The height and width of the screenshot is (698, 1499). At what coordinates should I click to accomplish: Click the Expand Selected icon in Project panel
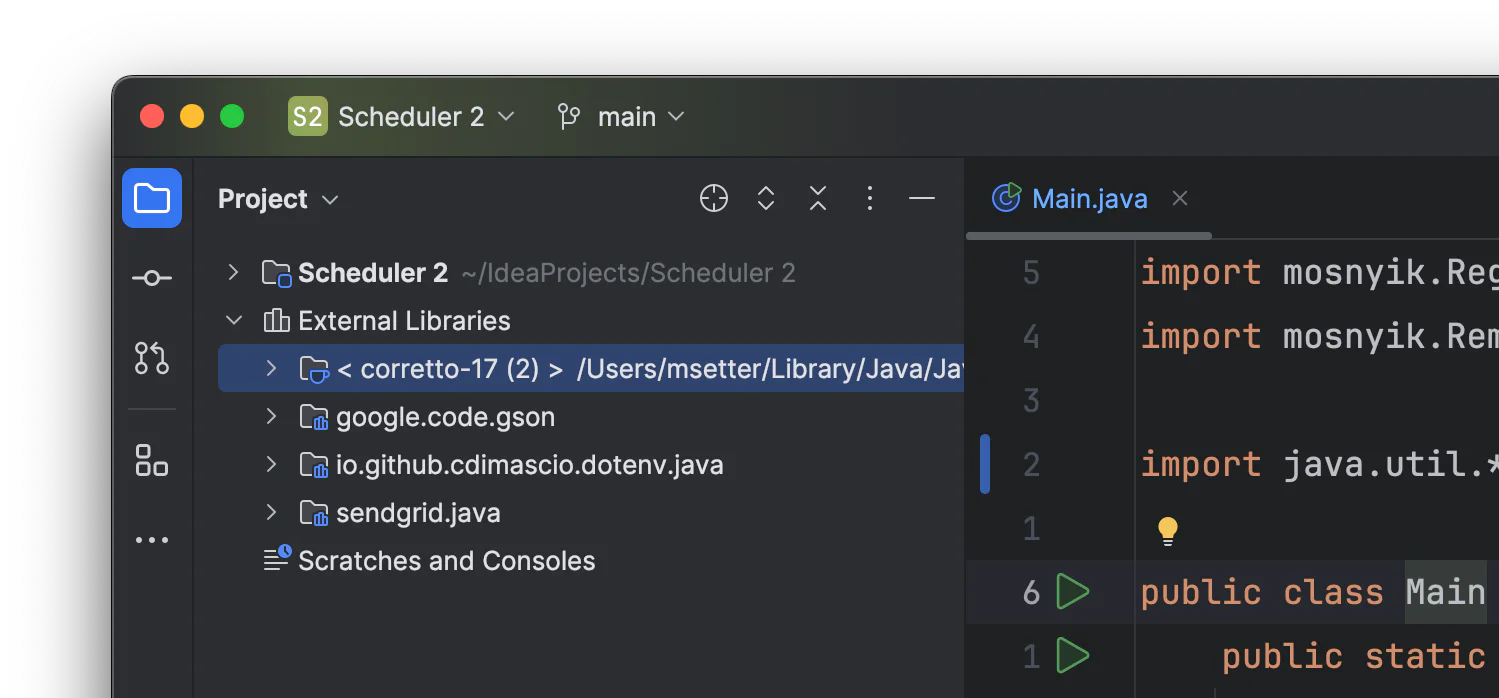tap(766, 198)
